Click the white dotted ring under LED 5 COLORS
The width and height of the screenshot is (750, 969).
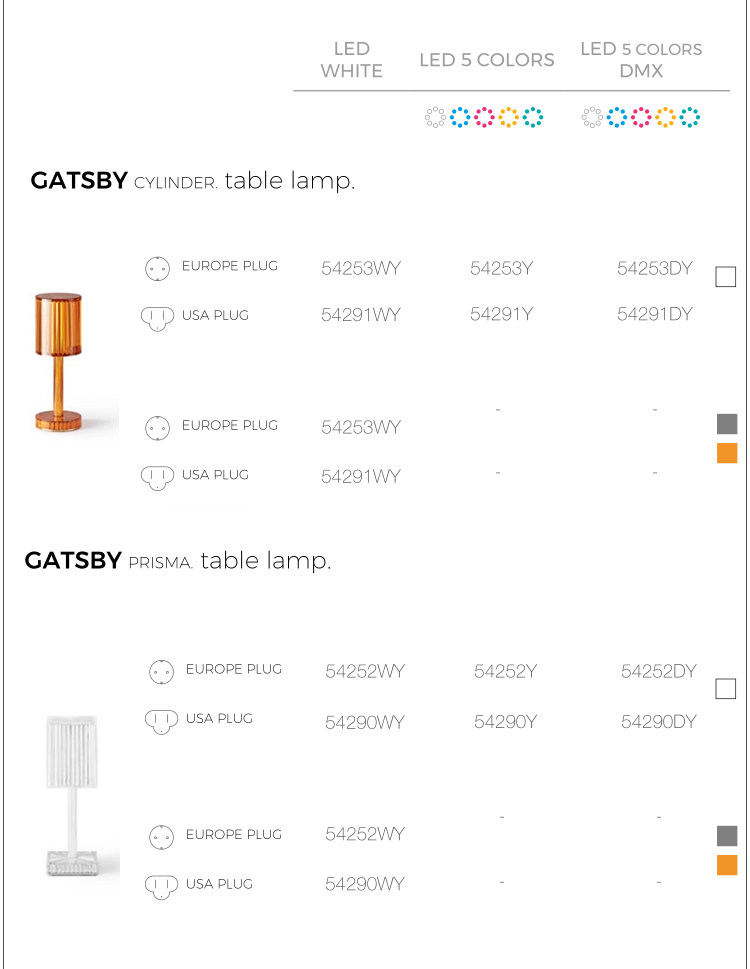435,118
